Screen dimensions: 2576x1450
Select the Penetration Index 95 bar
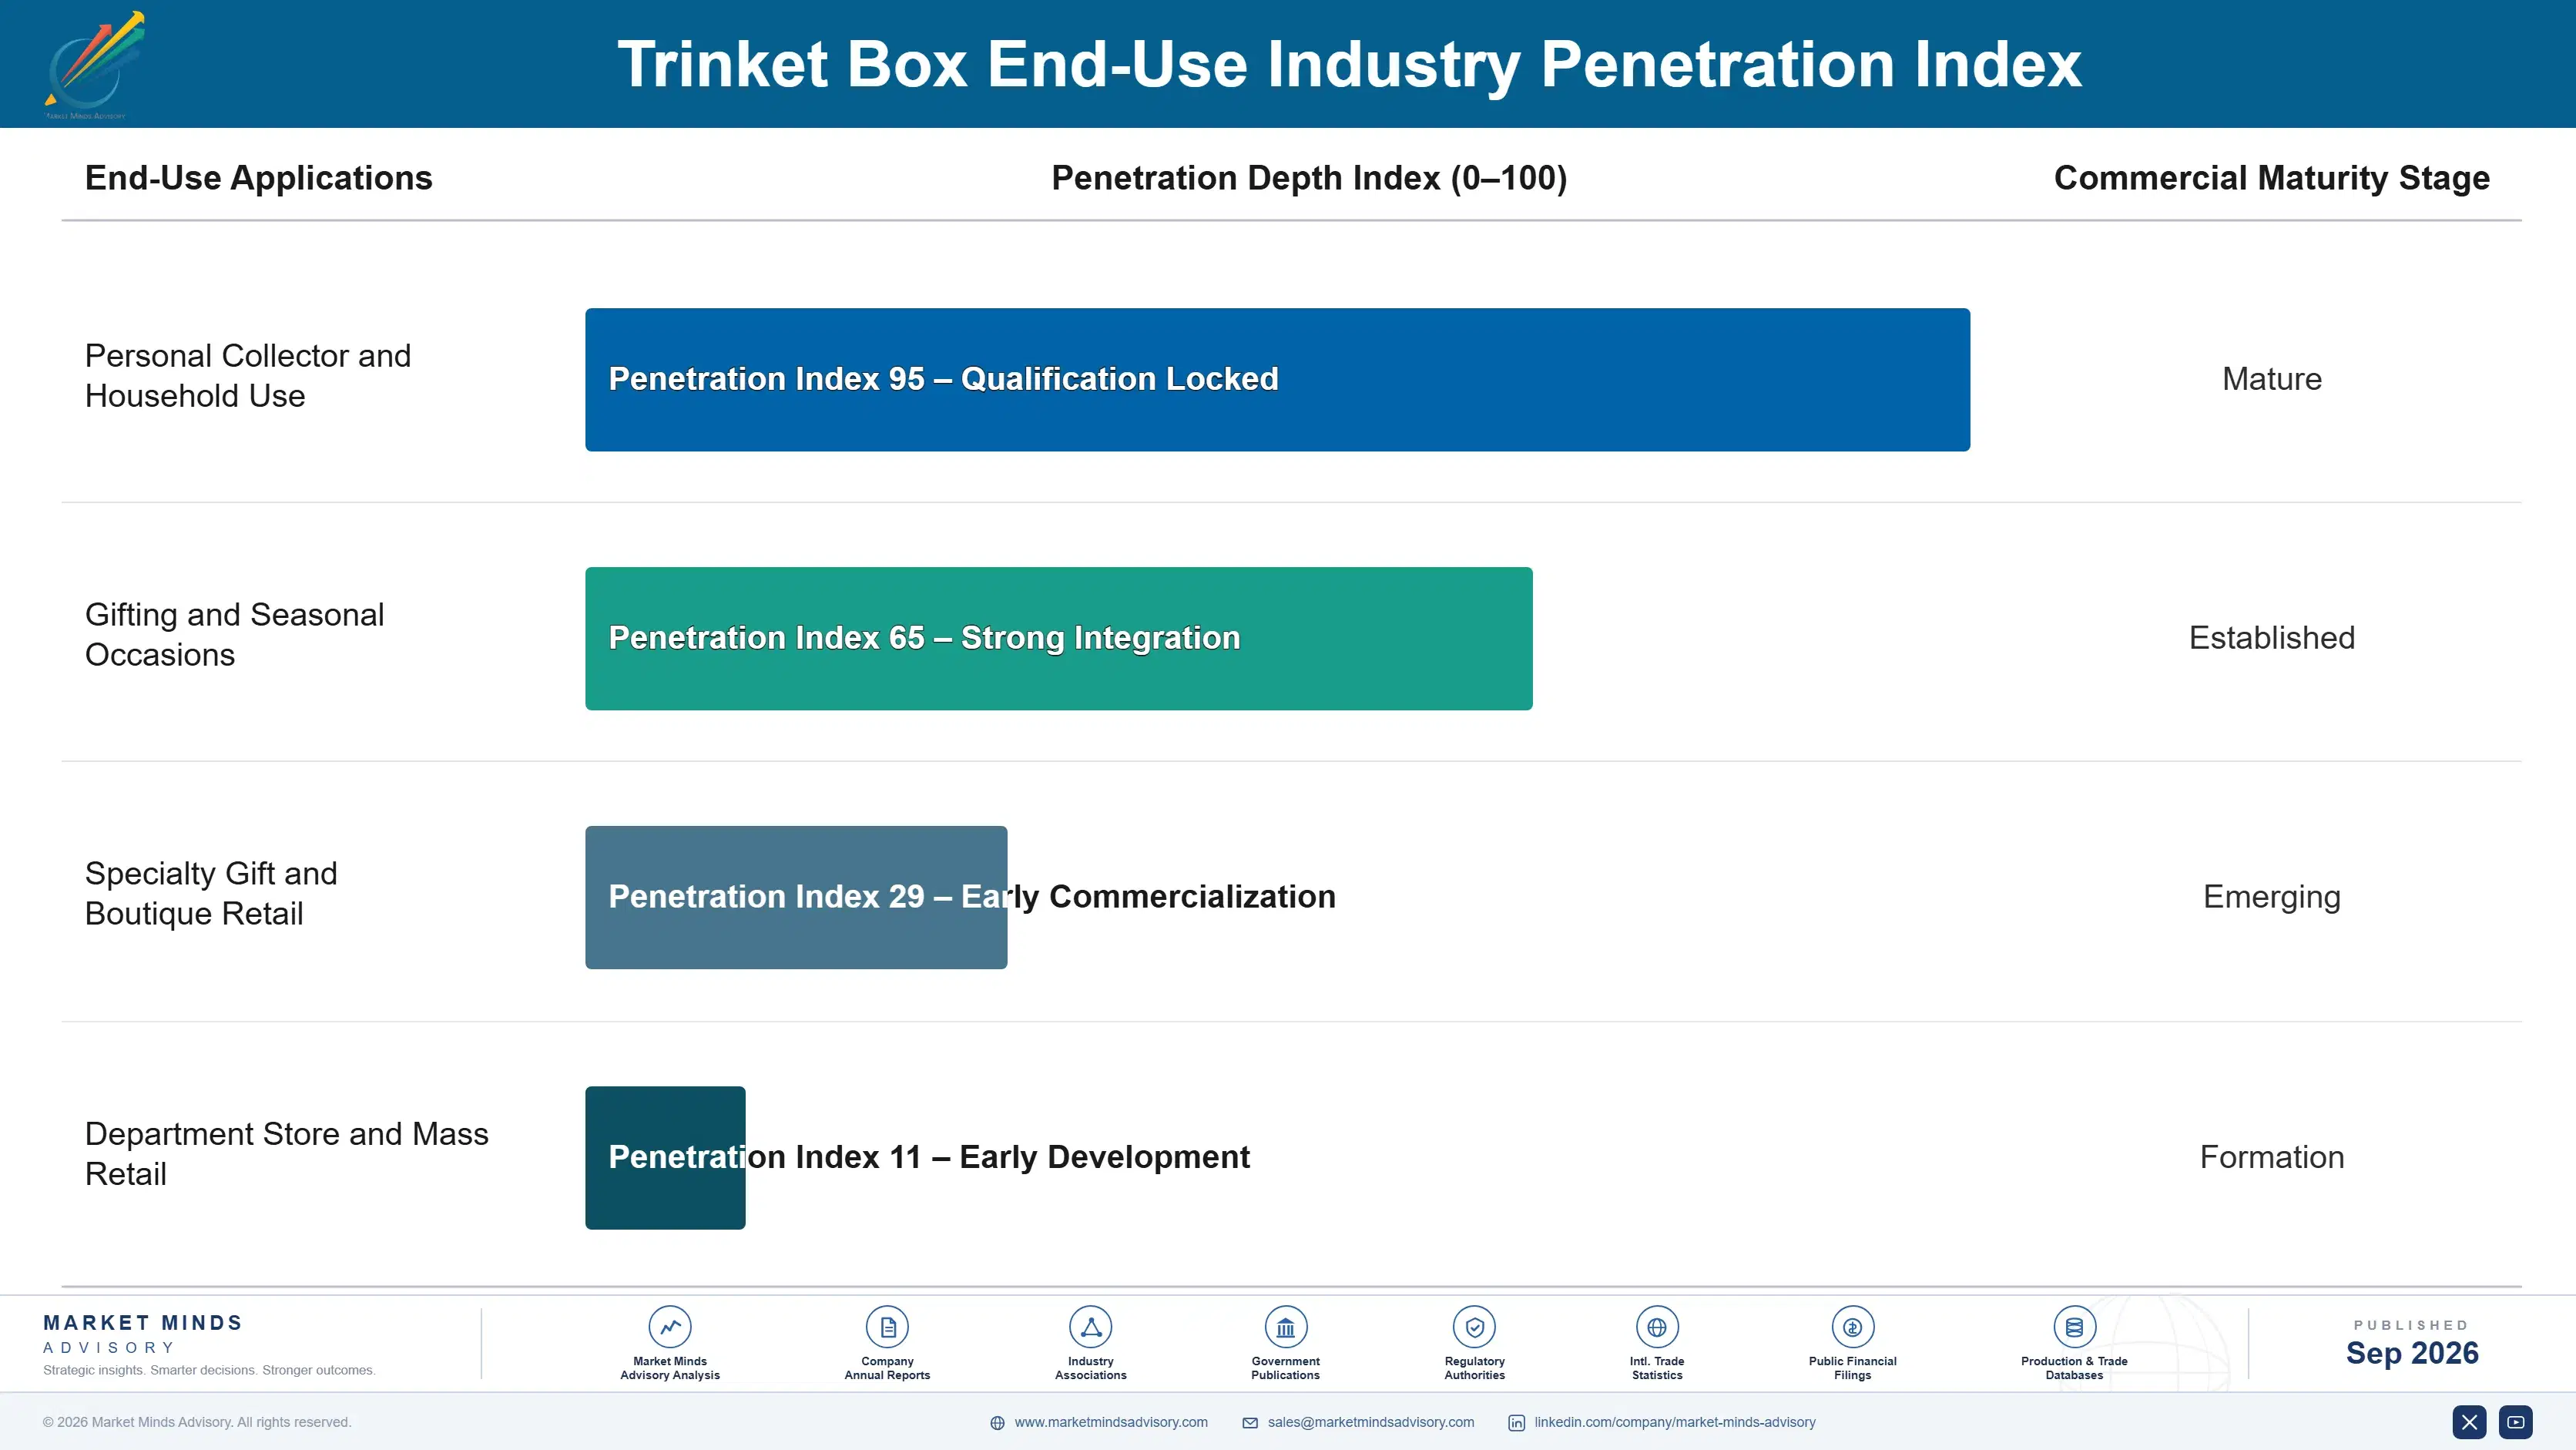click(1277, 380)
